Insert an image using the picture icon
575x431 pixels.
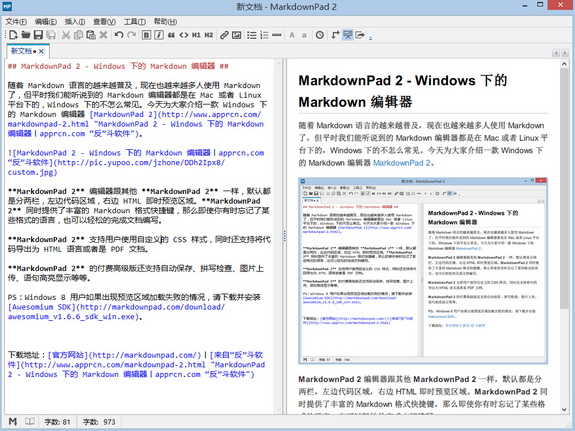[237, 35]
